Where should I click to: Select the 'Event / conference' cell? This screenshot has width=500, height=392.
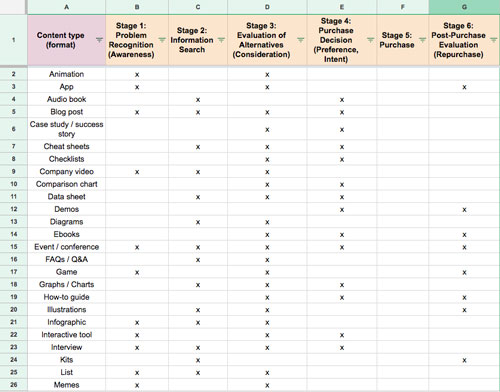[x=66, y=247]
